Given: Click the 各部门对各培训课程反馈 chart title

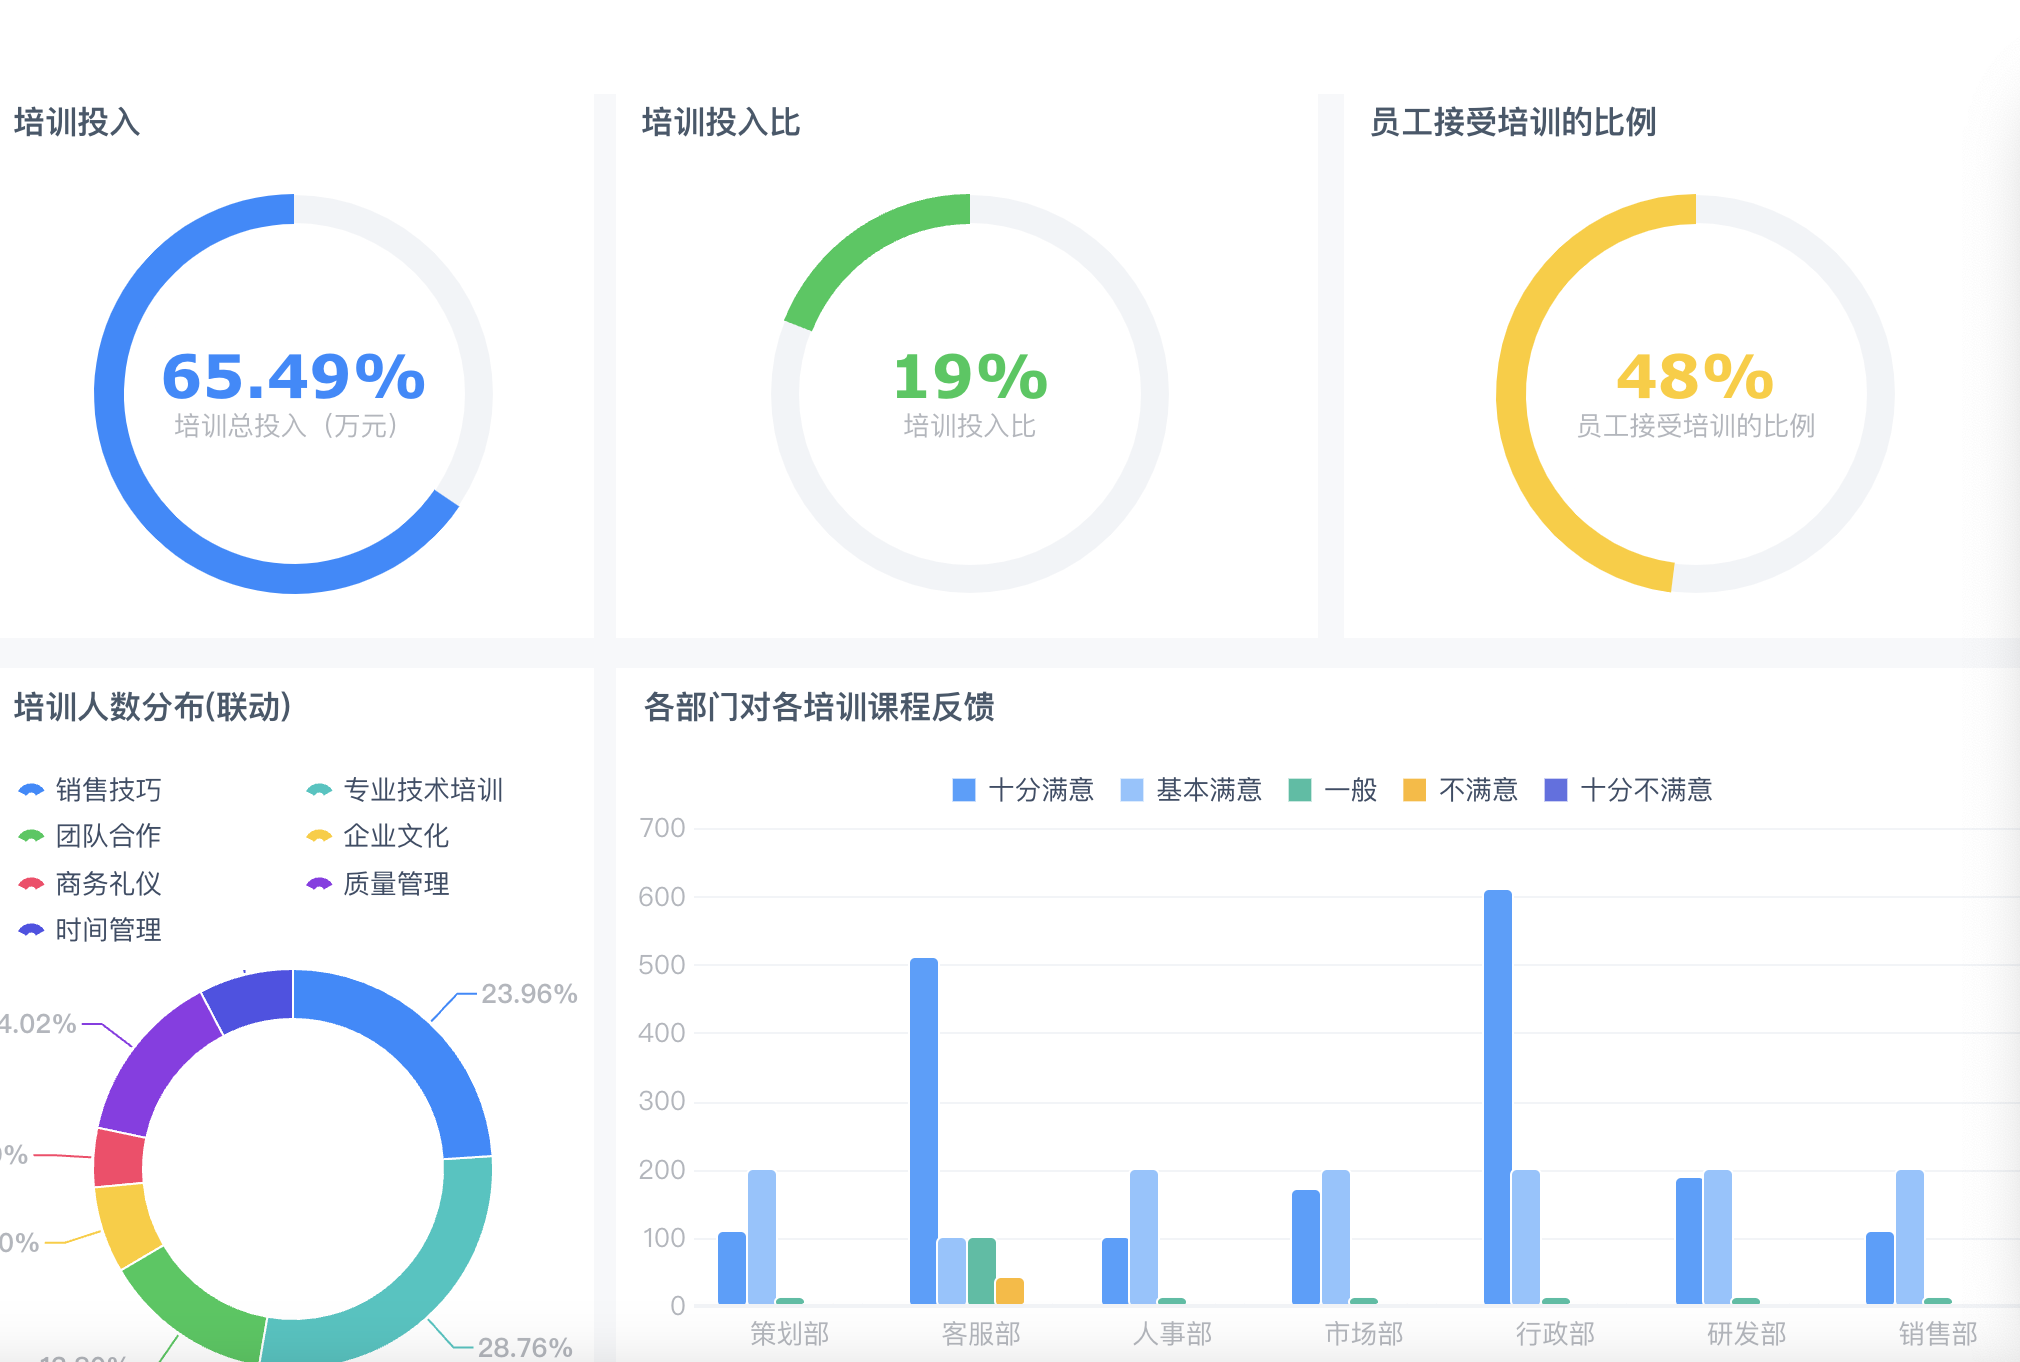Looking at the screenshot, I should tap(819, 707).
